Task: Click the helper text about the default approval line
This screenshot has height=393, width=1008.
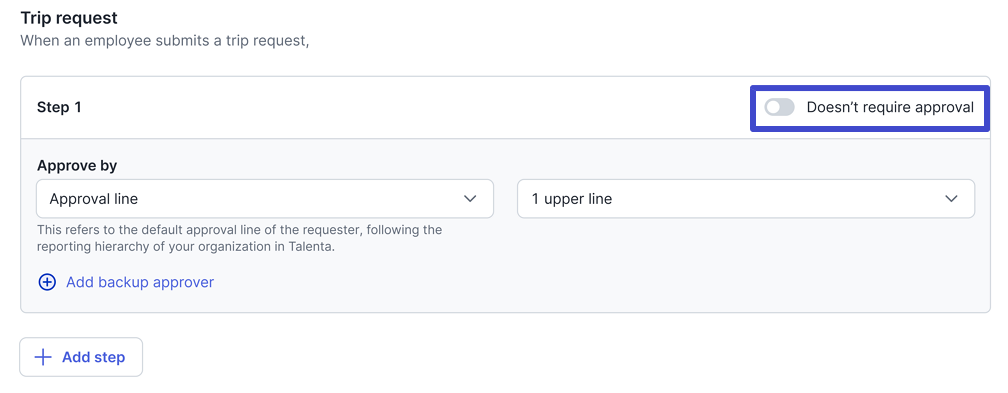Action: click(239, 238)
